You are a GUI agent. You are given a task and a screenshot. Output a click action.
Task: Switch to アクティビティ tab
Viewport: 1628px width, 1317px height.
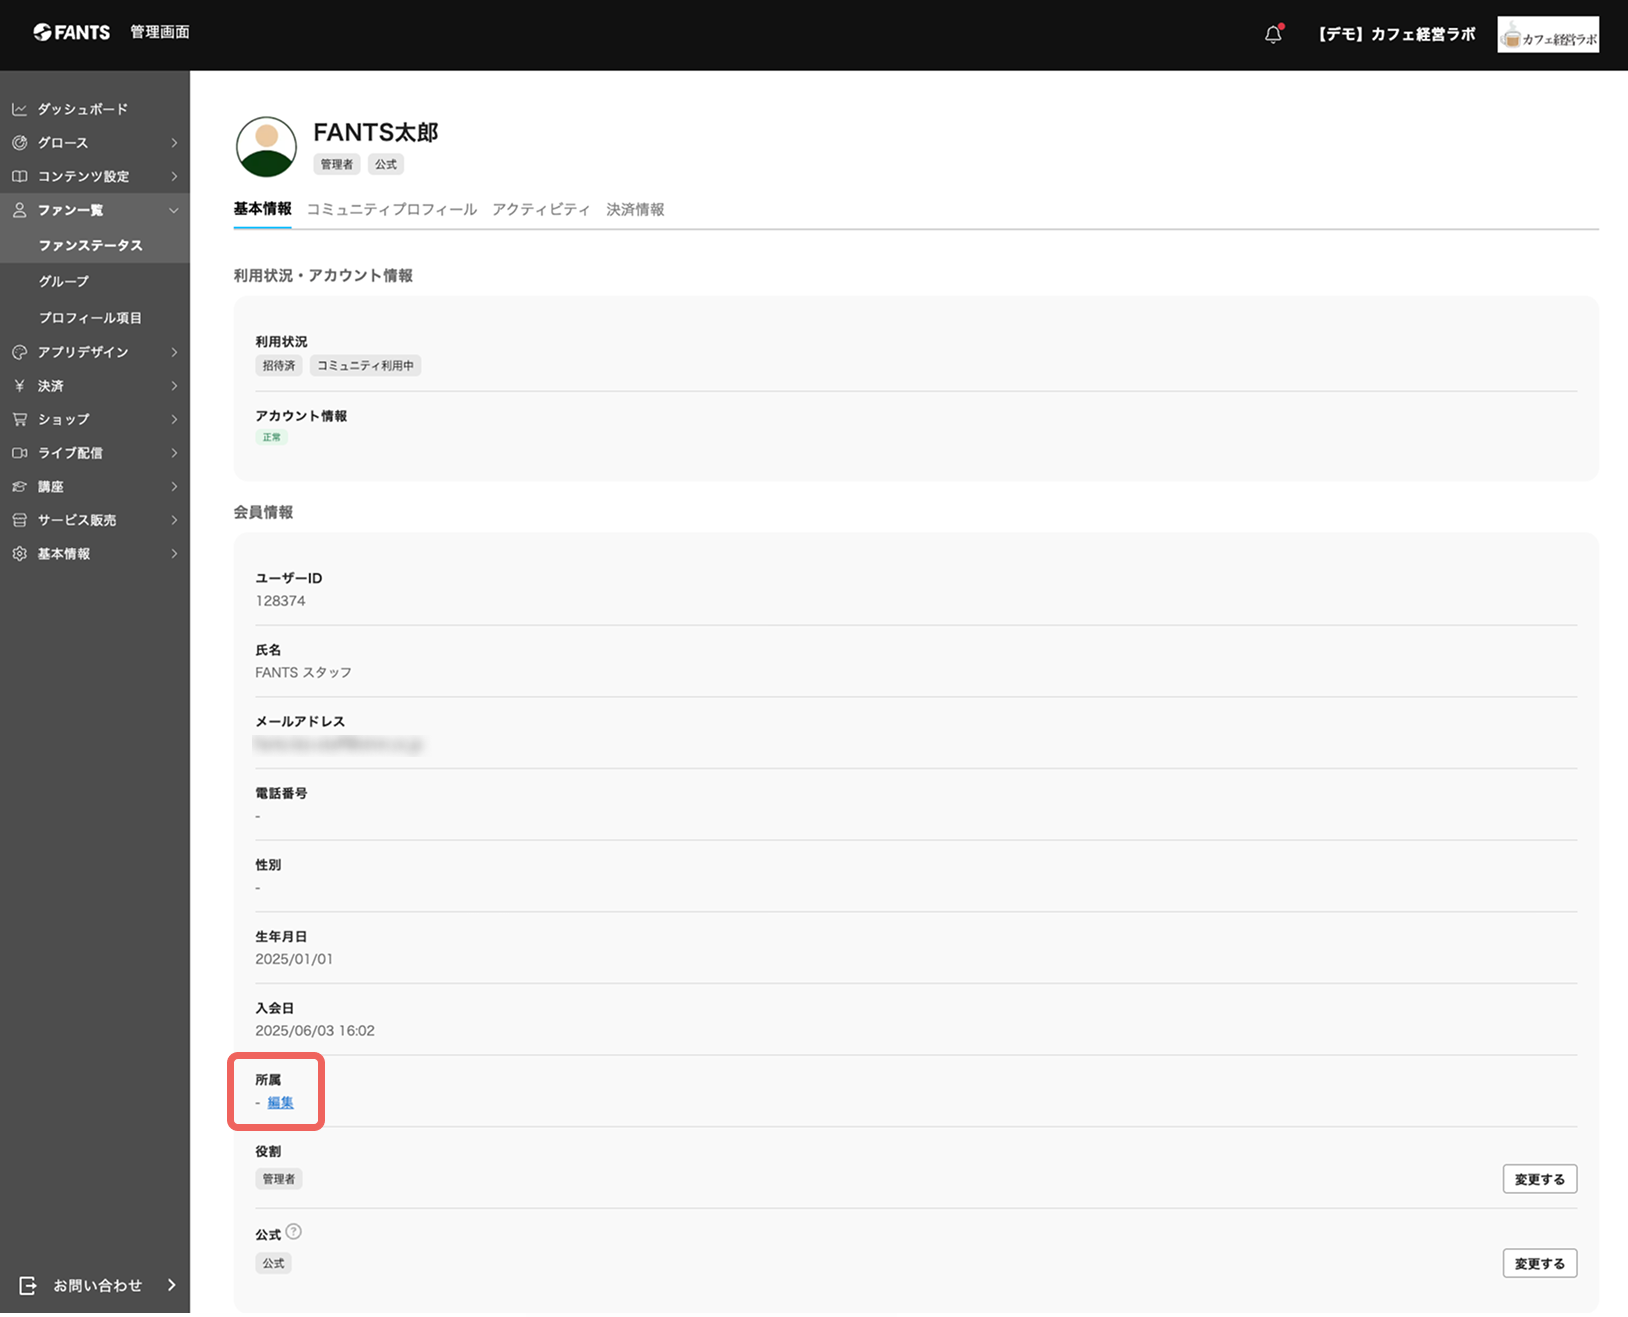click(x=541, y=209)
